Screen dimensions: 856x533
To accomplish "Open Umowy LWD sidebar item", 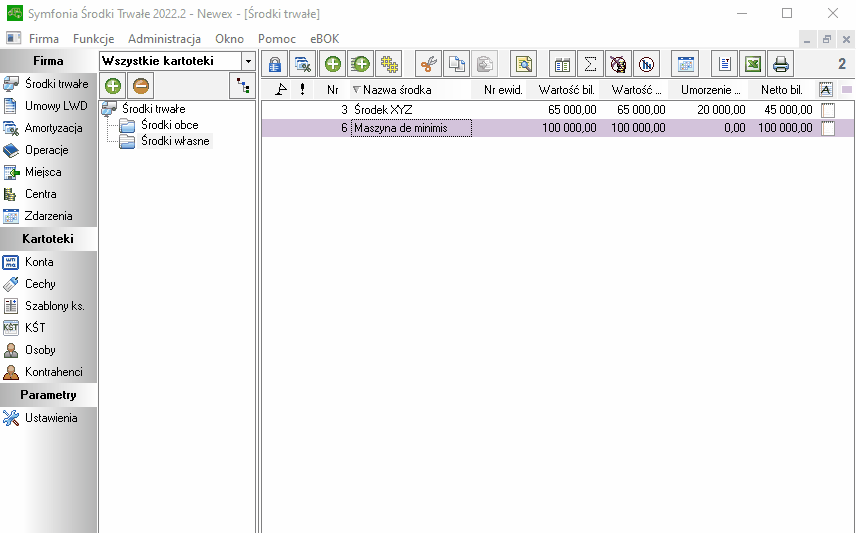I will [x=48, y=106].
